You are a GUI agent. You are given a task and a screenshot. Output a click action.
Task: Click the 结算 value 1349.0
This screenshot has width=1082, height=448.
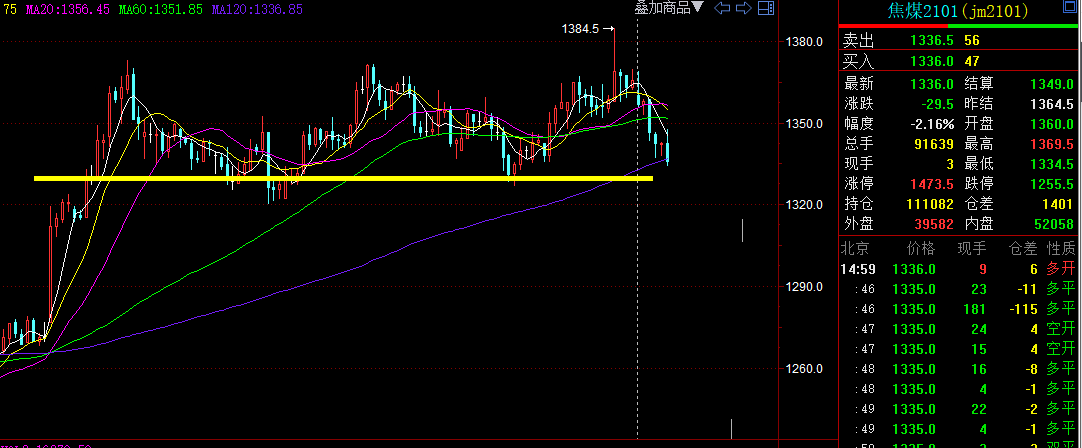click(x=1052, y=84)
